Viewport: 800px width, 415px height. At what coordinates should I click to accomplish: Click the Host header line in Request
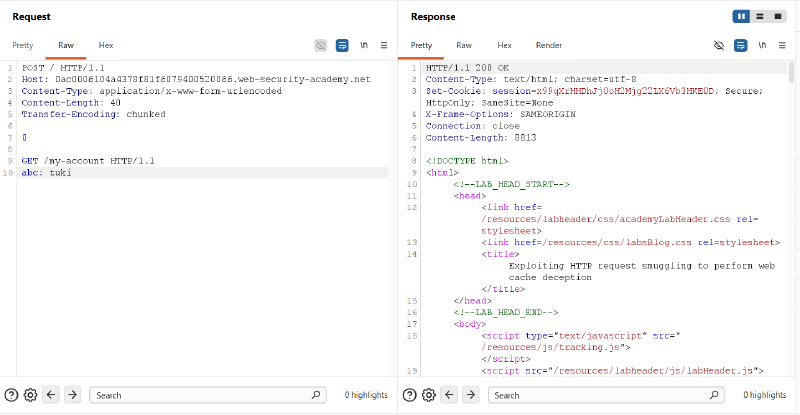click(196, 79)
